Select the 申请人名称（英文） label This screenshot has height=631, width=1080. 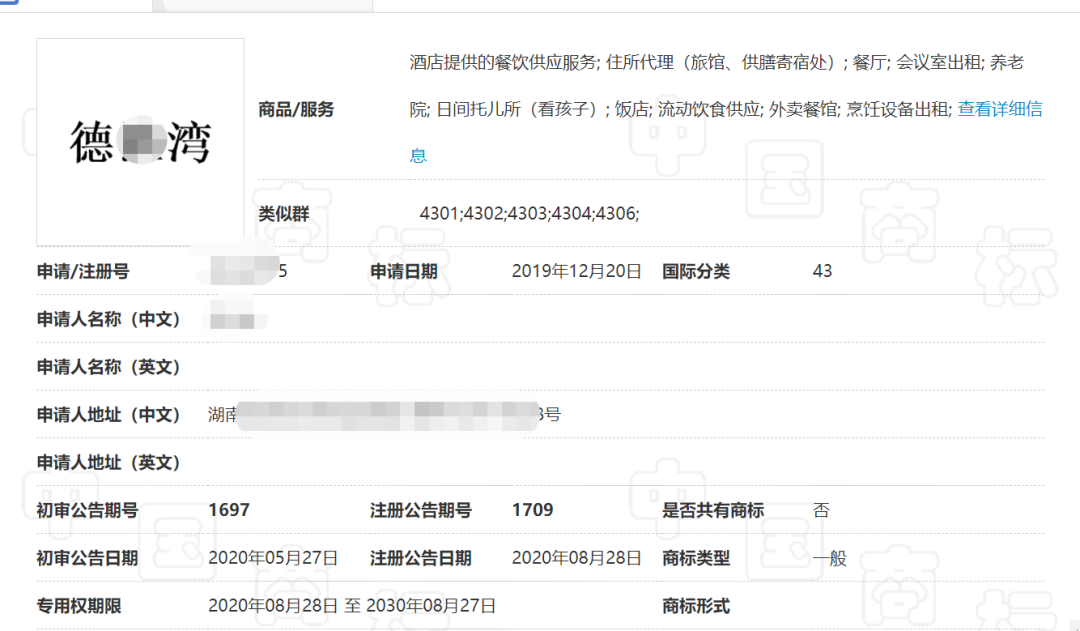click(109, 367)
